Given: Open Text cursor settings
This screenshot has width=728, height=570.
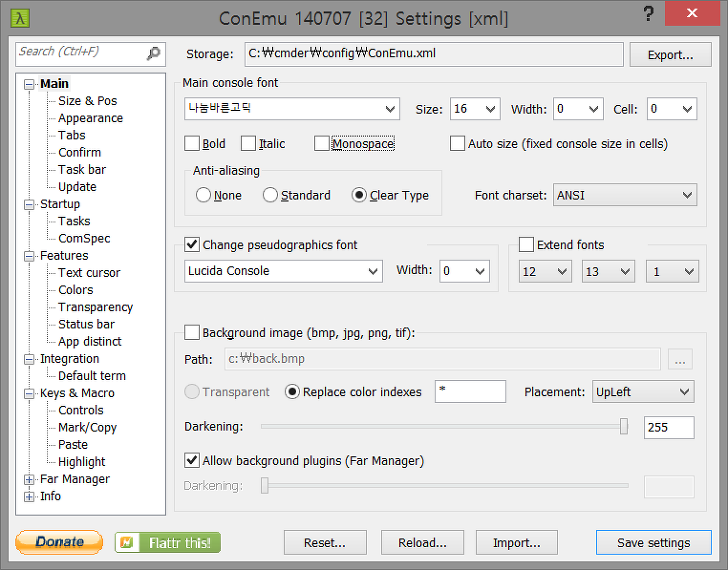Looking at the screenshot, I should tap(89, 272).
